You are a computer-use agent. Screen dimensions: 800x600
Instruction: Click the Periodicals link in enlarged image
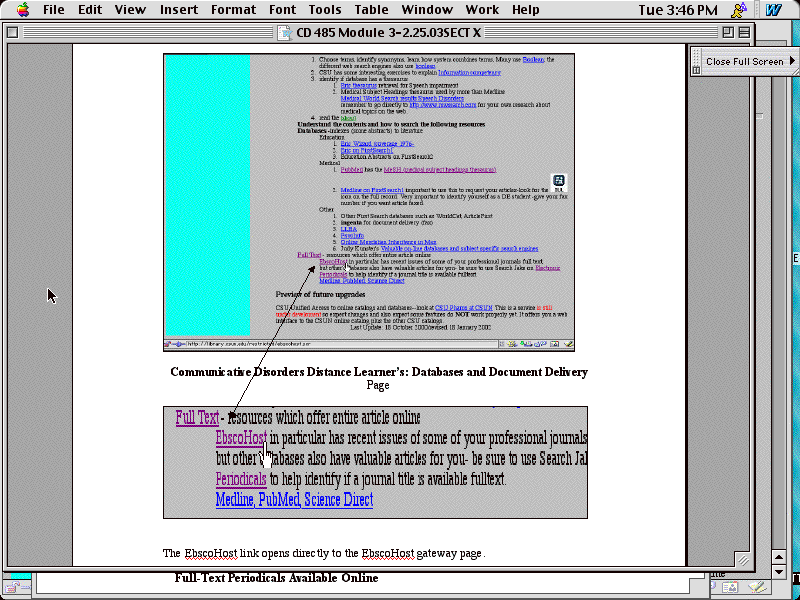(x=240, y=479)
